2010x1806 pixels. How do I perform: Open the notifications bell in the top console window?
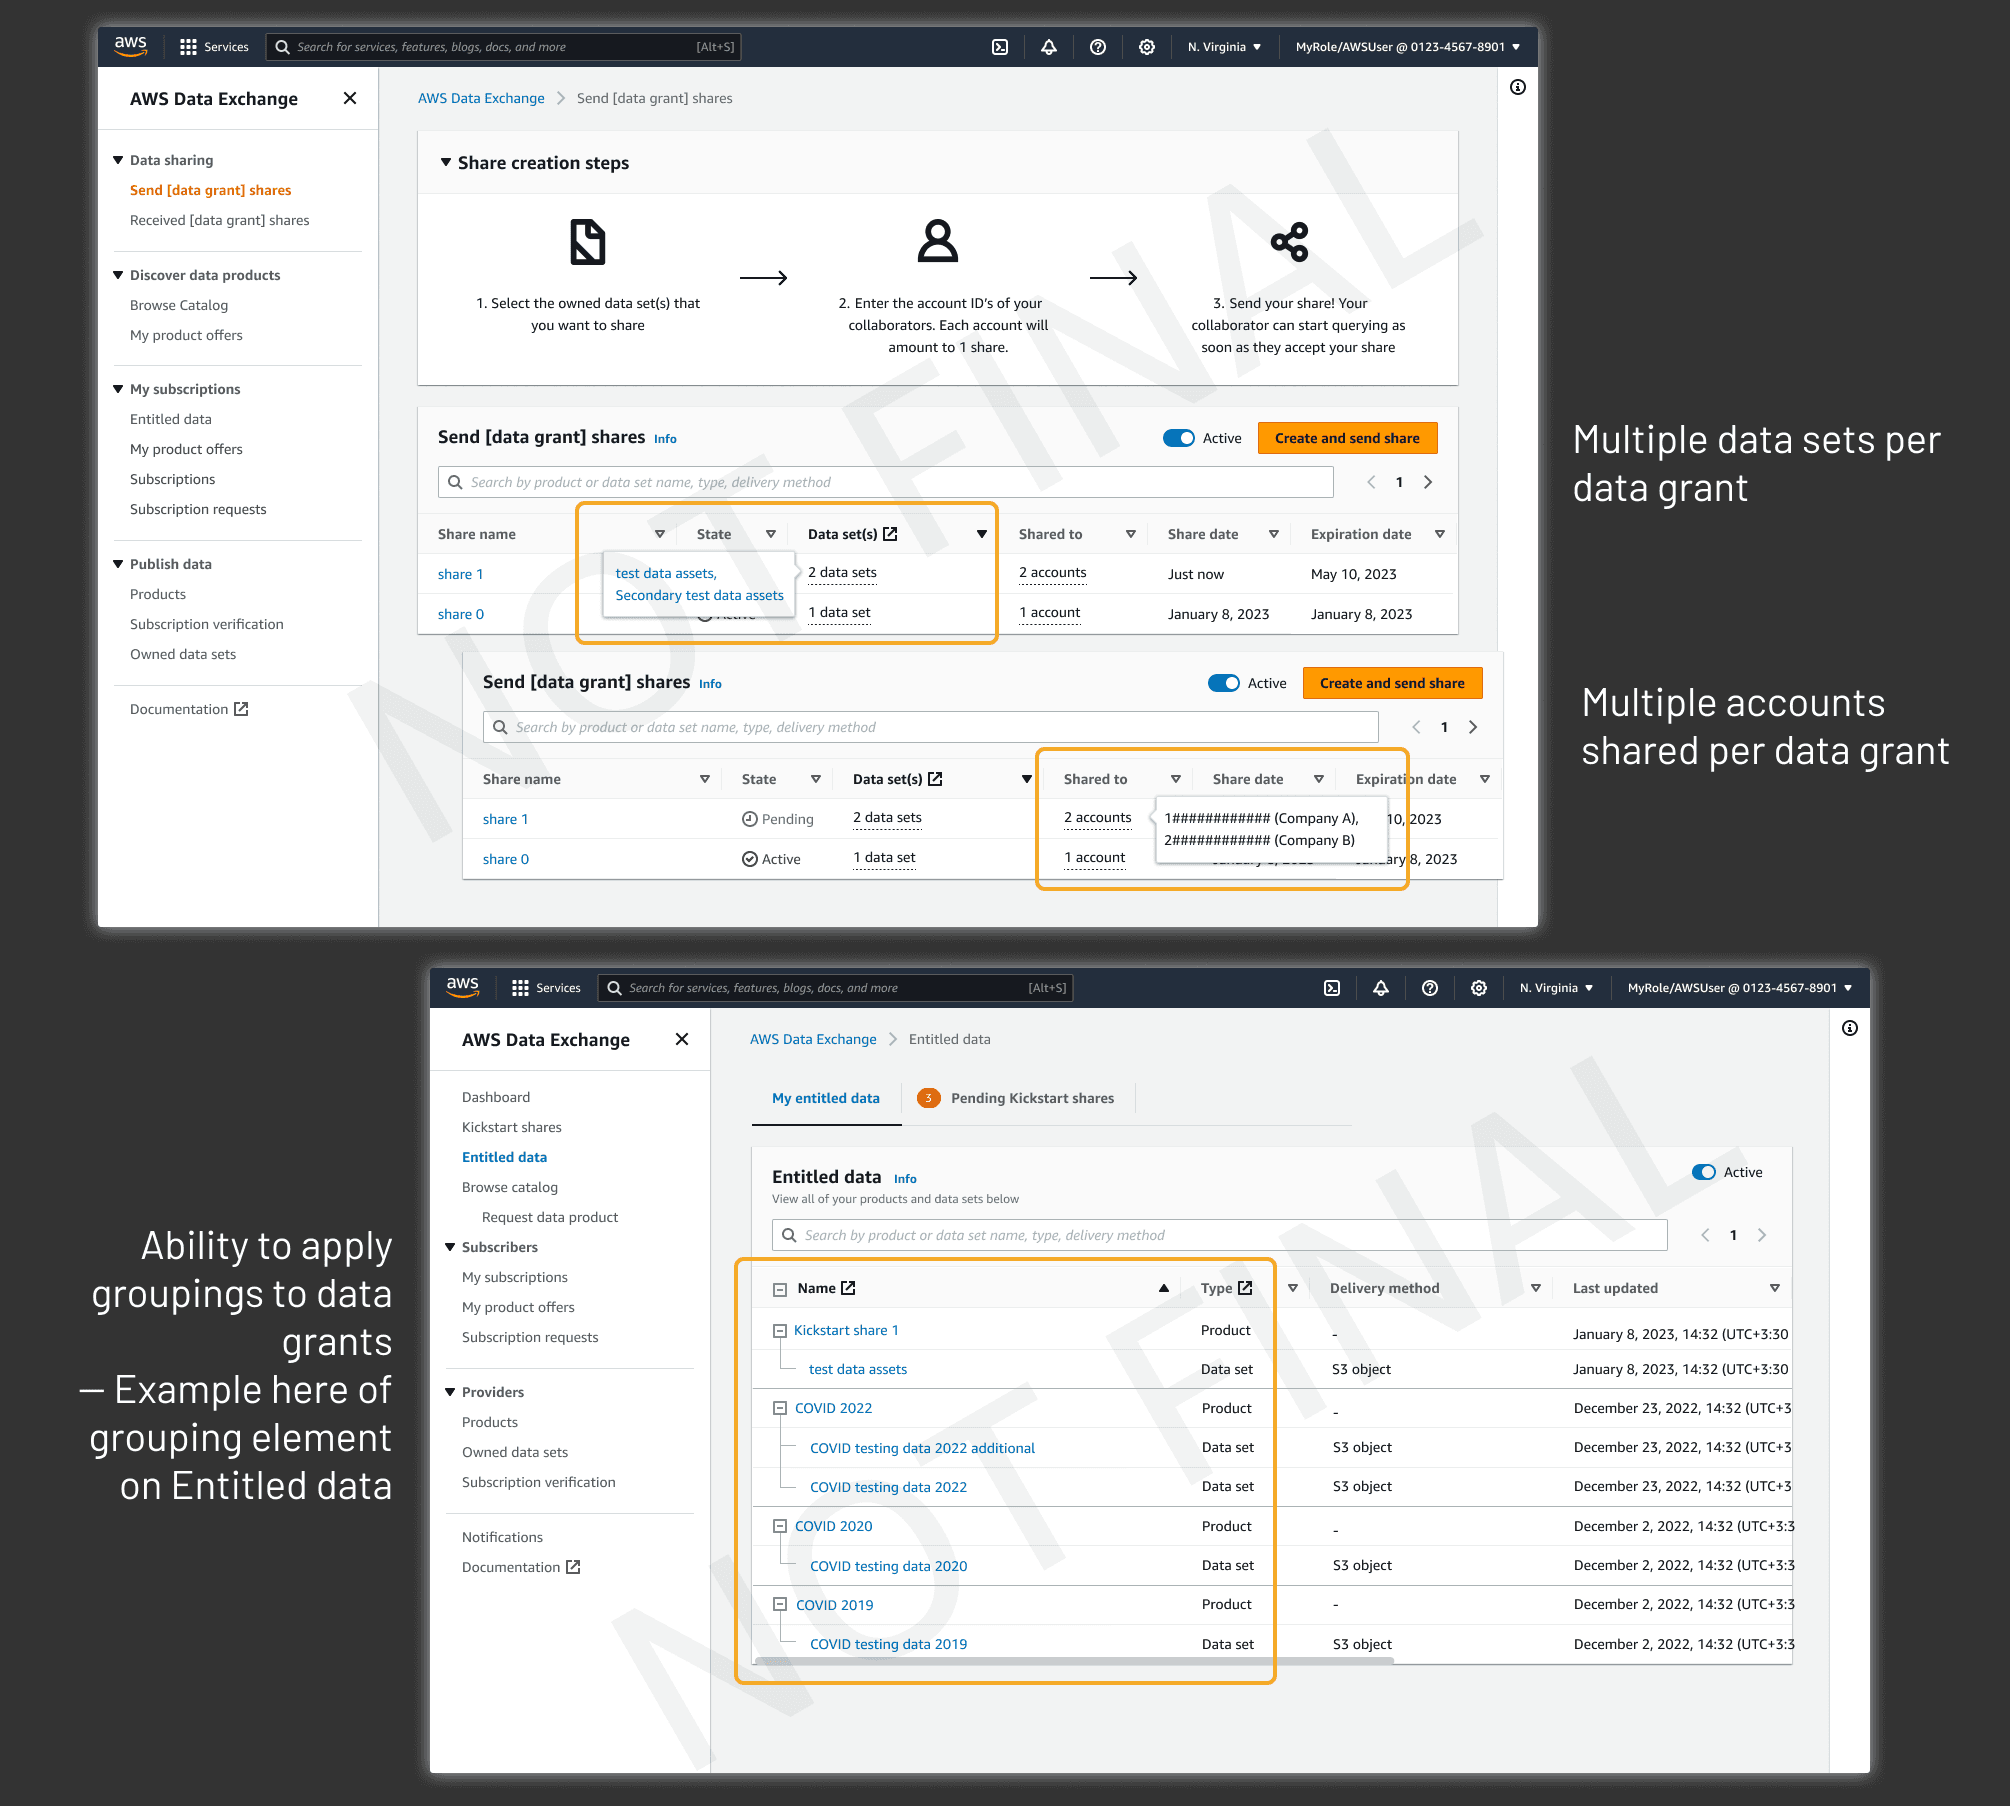(x=1049, y=47)
